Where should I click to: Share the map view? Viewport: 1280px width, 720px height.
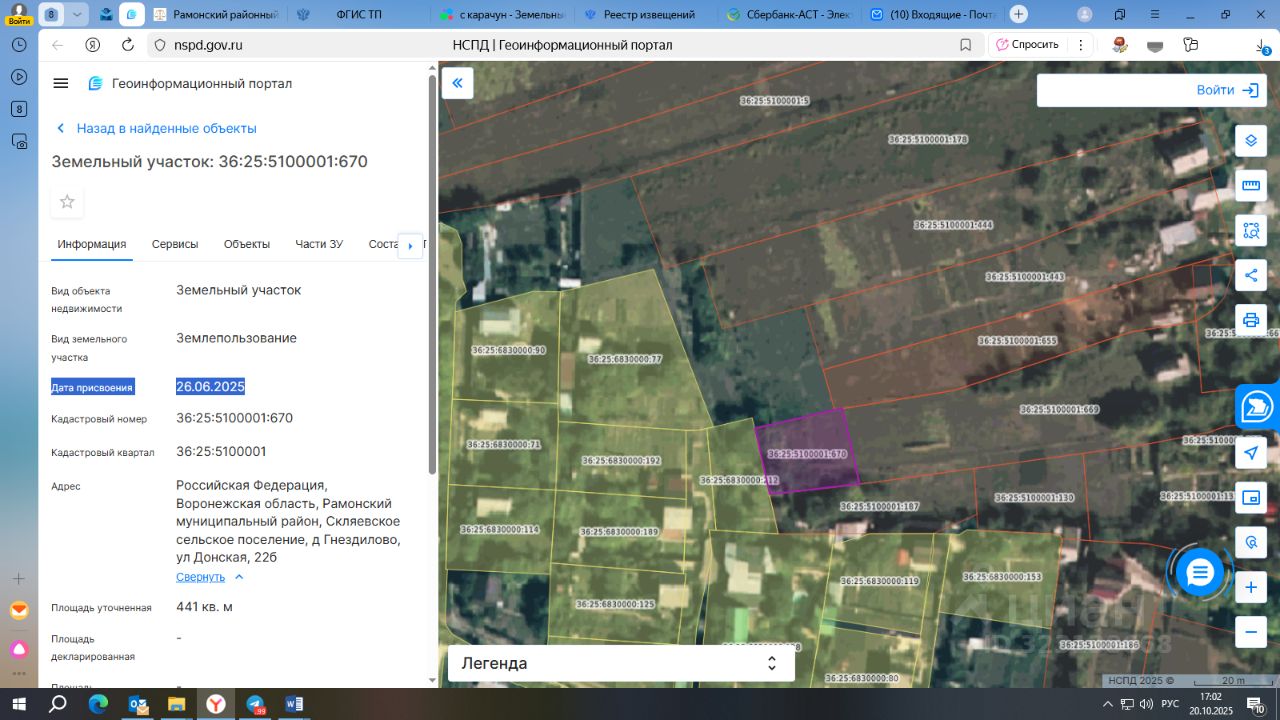[1251, 275]
